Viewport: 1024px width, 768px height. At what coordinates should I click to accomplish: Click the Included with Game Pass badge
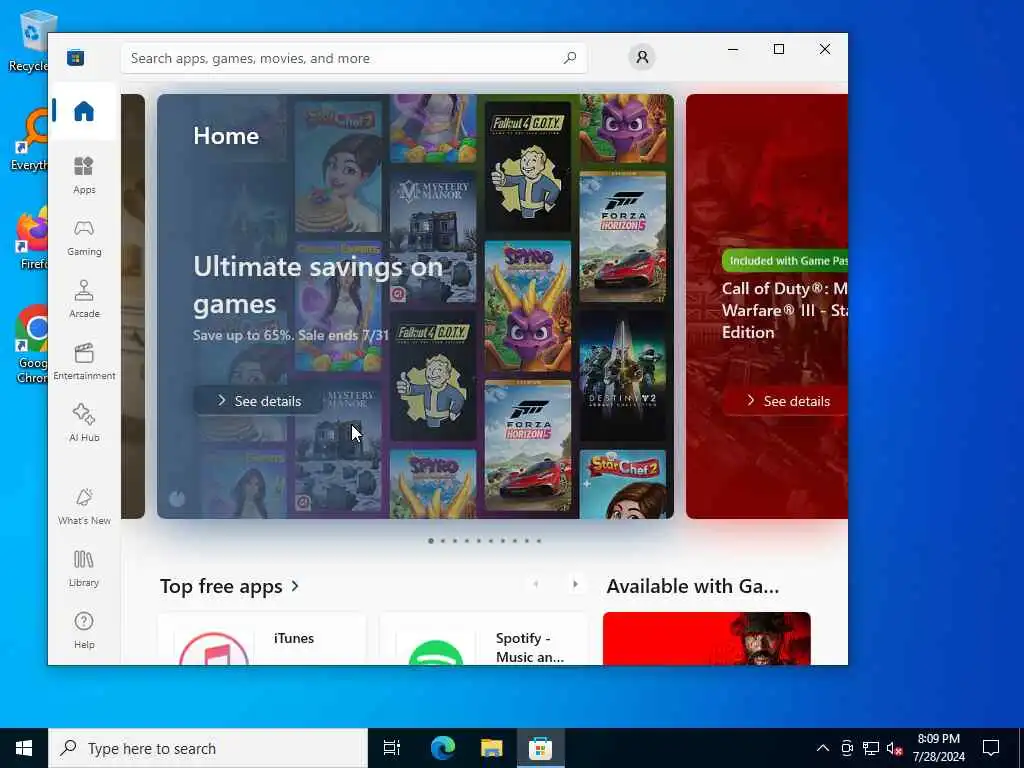pos(784,261)
